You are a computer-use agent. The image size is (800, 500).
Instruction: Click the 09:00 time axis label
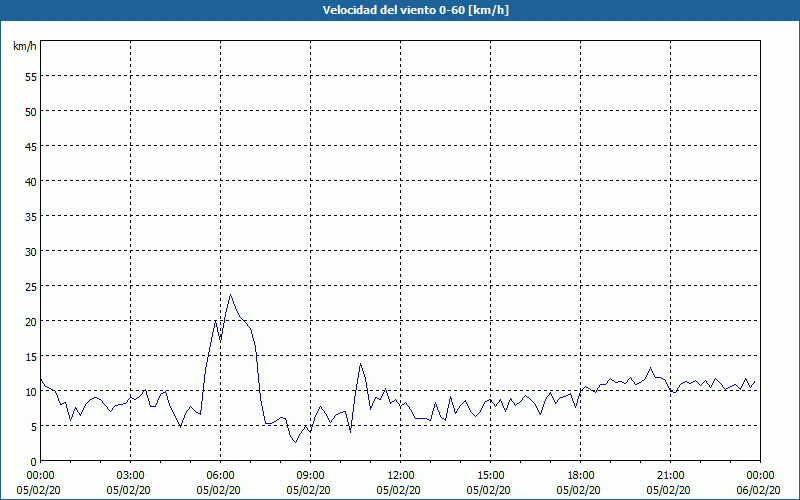(310, 476)
